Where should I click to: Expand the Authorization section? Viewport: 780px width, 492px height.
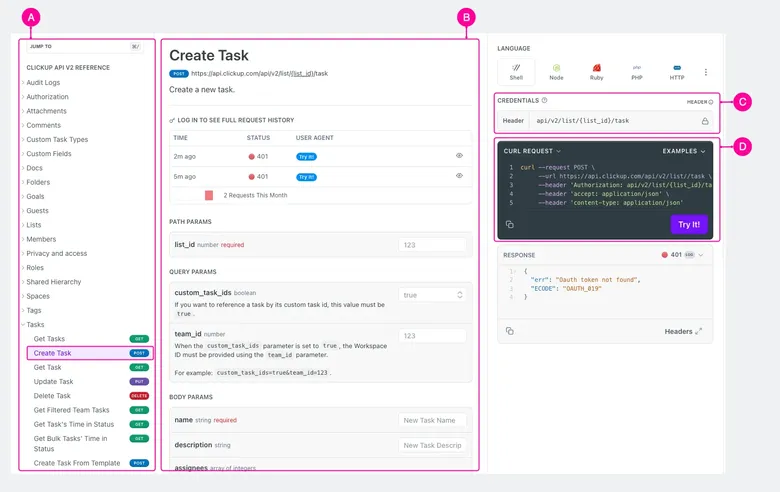(x=47, y=97)
